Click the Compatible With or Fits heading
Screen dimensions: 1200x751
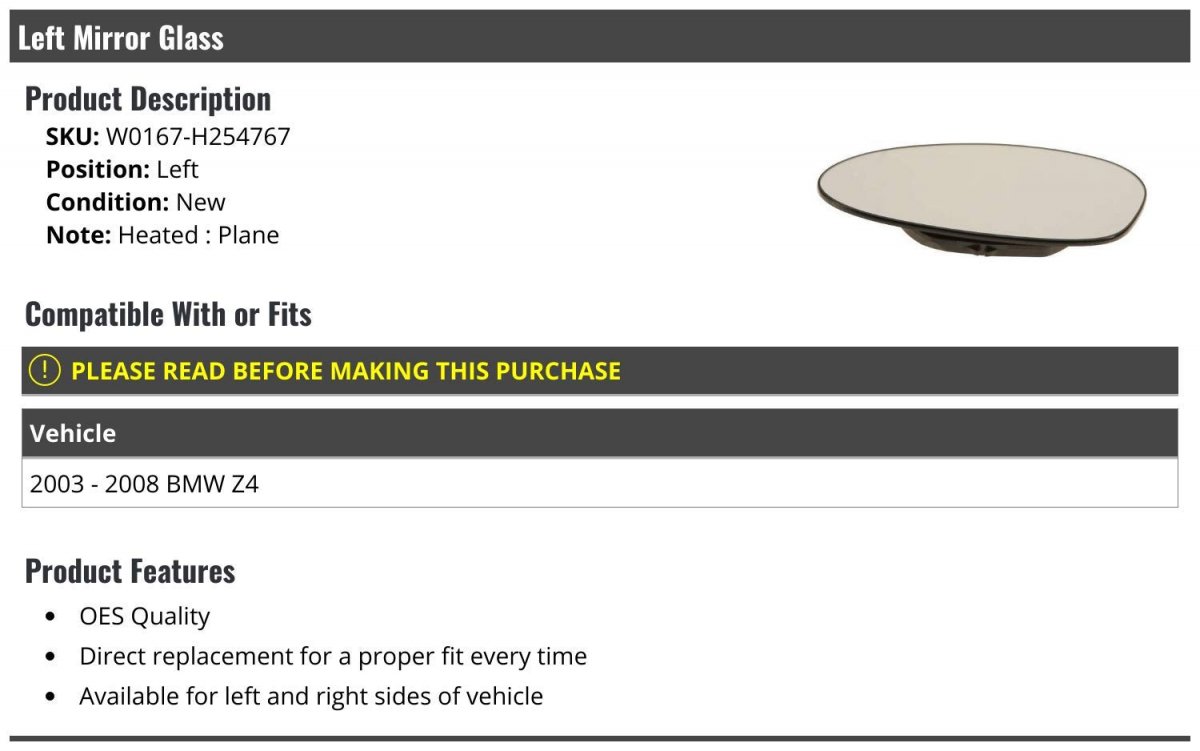tap(168, 314)
